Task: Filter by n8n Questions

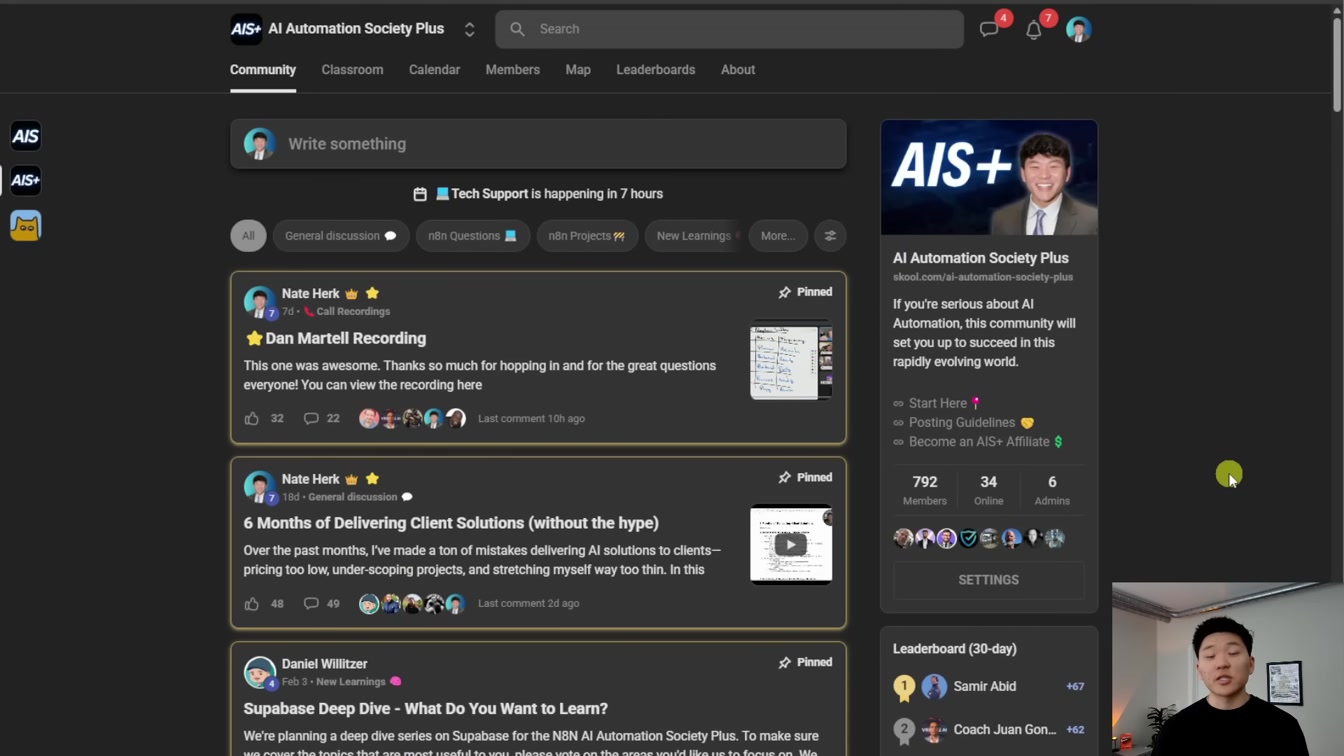Action: (473, 236)
